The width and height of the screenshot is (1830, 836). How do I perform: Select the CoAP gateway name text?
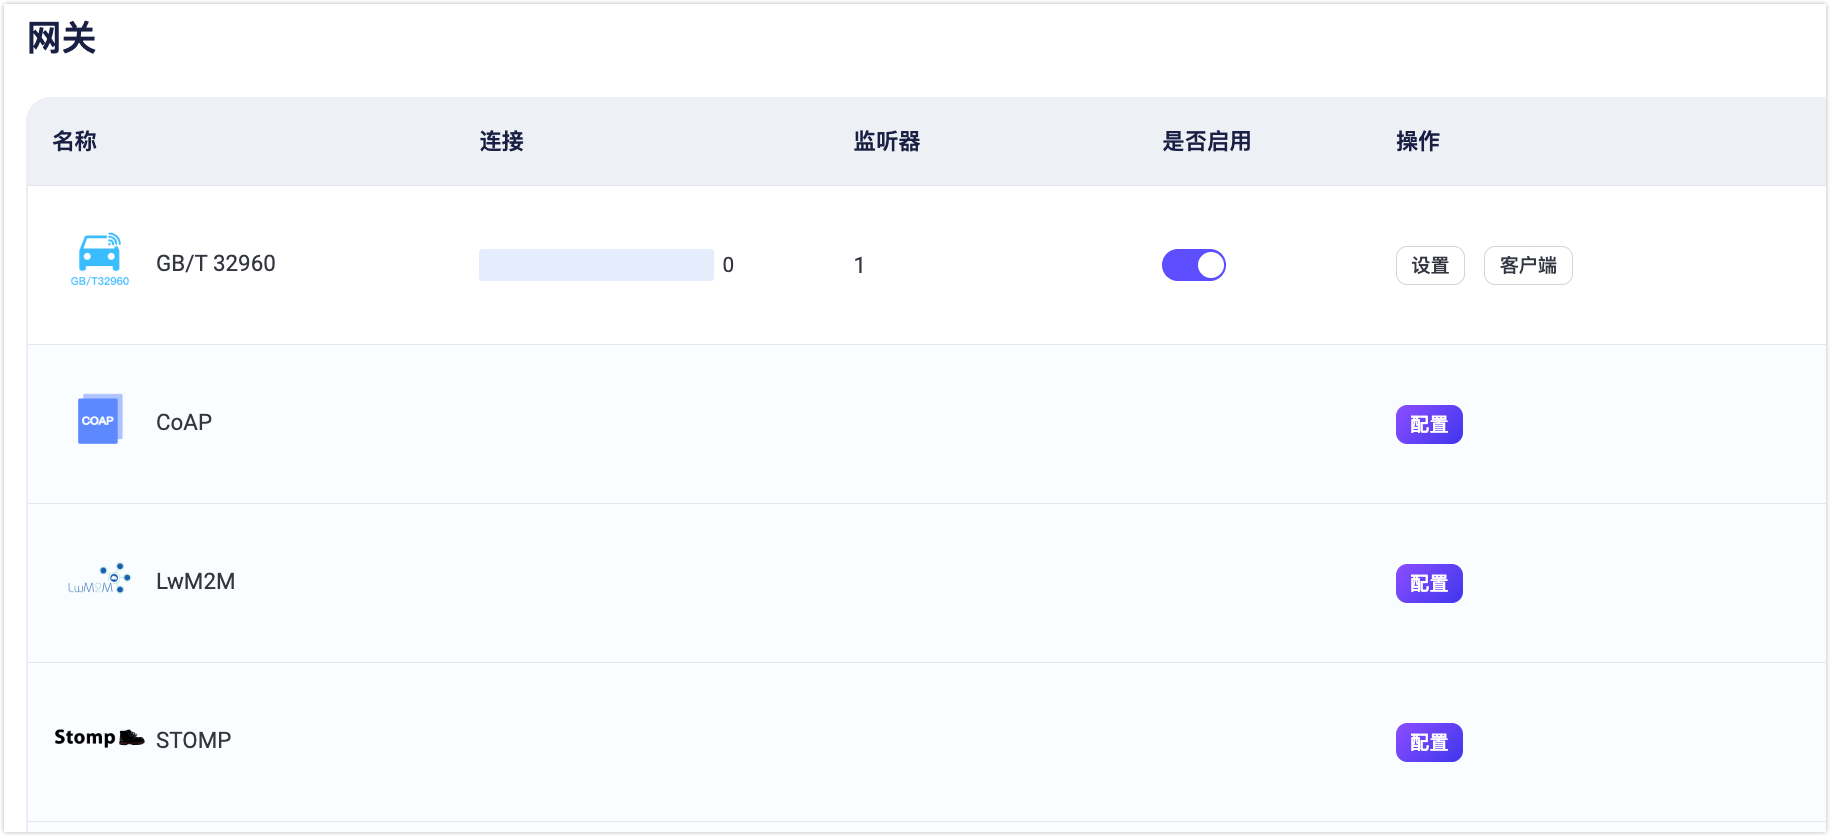coord(184,422)
